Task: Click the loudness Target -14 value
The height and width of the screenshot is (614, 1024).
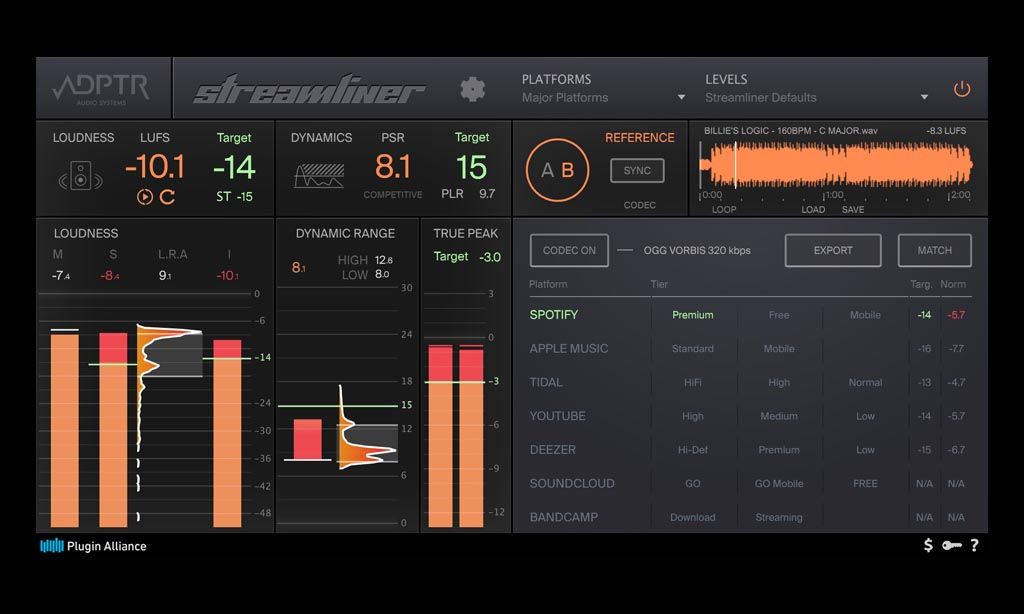Action: tap(234, 167)
